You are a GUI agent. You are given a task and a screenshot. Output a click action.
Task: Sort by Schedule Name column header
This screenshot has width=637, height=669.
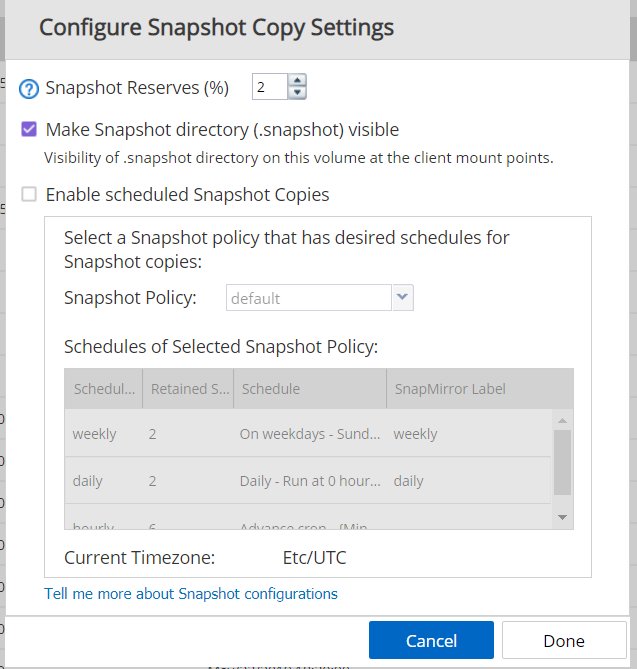tap(104, 389)
